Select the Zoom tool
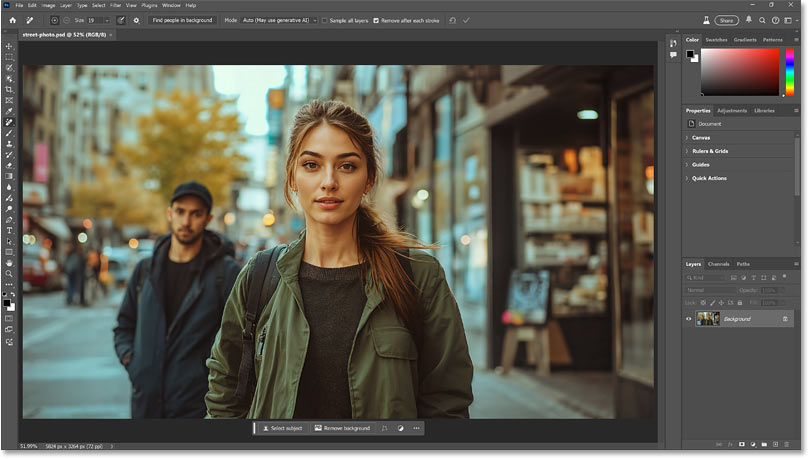This screenshot has width=809, height=459. [9, 274]
